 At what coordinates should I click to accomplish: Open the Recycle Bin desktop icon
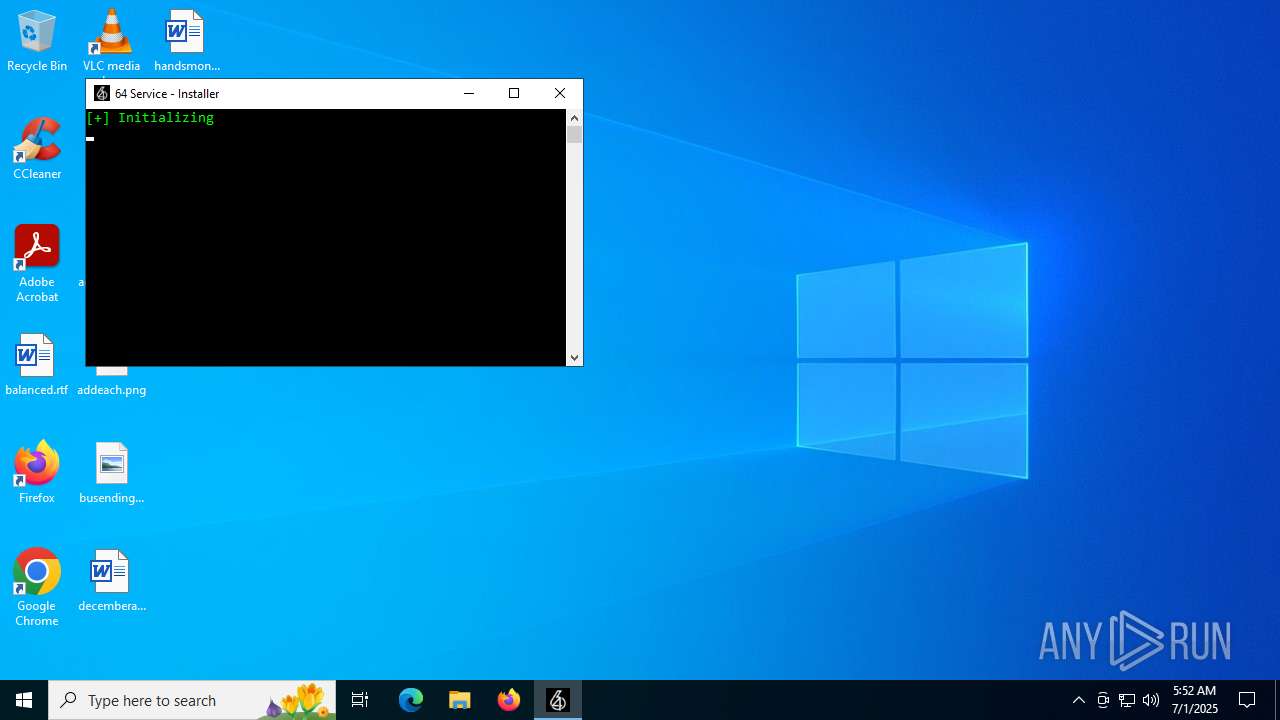pyautogui.click(x=37, y=41)
